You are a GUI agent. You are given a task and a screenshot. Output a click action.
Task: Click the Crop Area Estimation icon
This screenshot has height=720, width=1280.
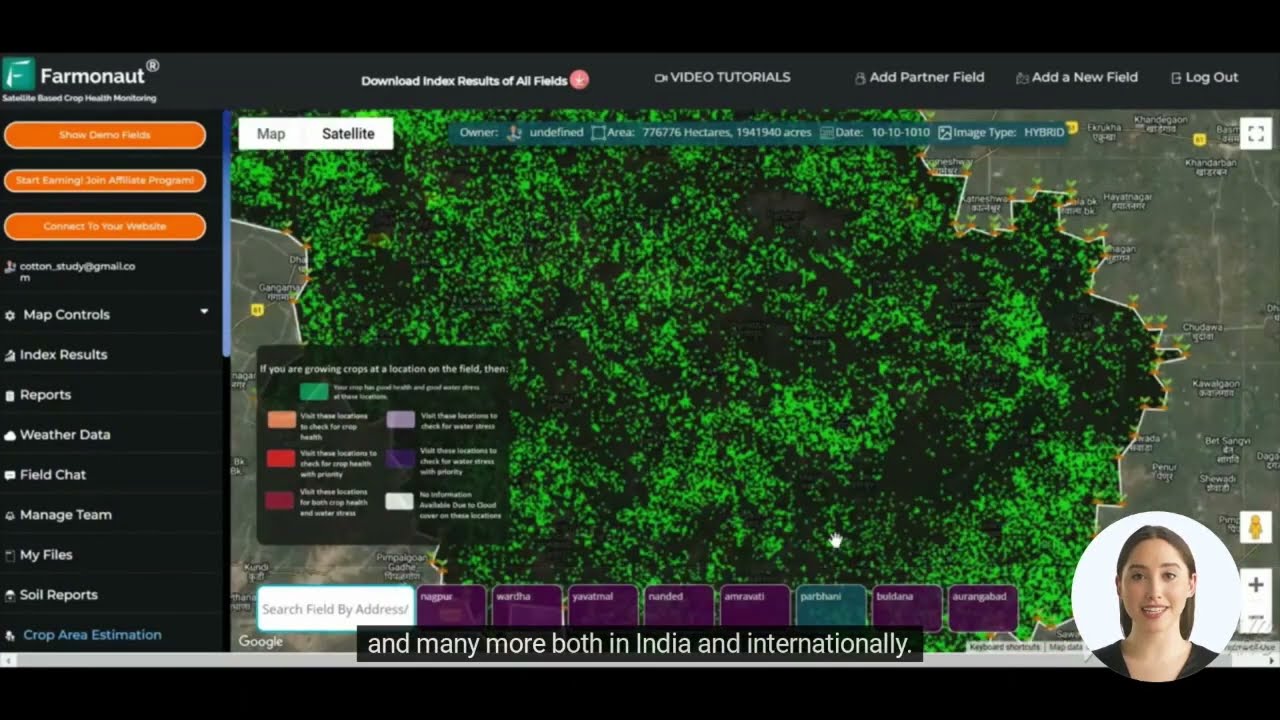point(10,635)
